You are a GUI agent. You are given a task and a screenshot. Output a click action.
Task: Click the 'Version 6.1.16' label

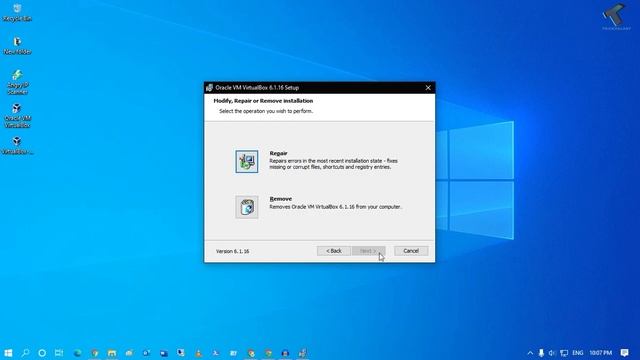[232, 251]
